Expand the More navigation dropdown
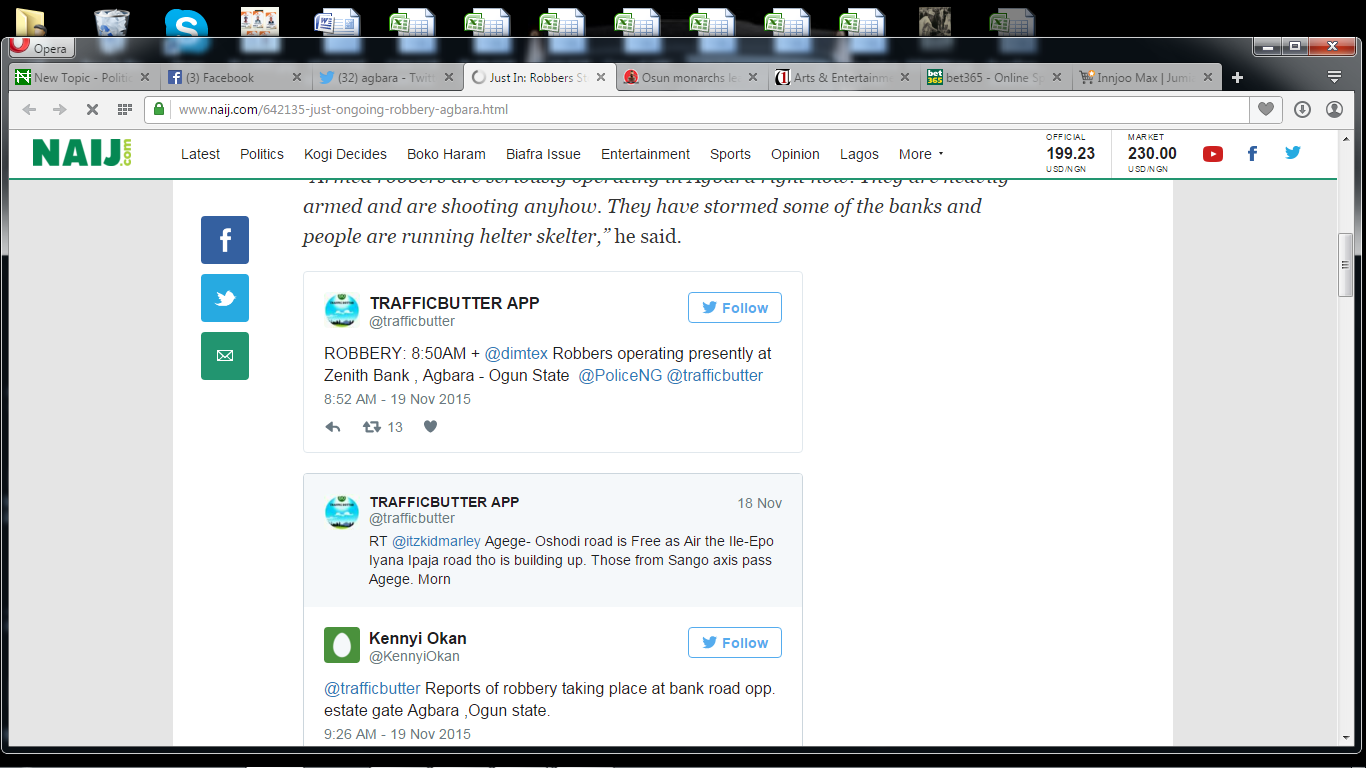 [x=921, y=154]
